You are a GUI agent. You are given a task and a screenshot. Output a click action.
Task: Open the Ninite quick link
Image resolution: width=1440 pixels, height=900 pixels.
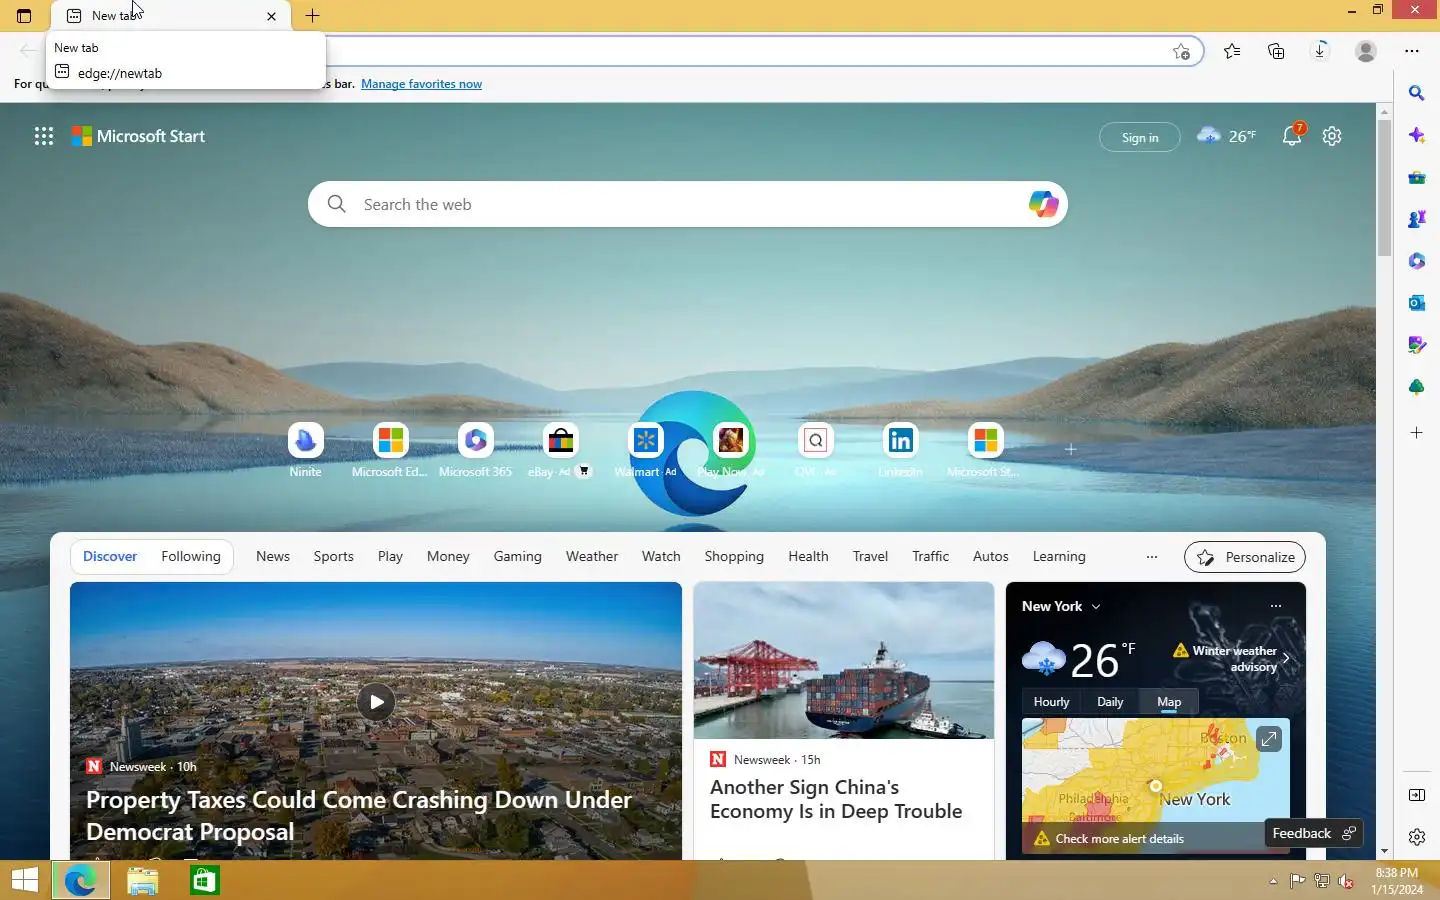(305, 450)
